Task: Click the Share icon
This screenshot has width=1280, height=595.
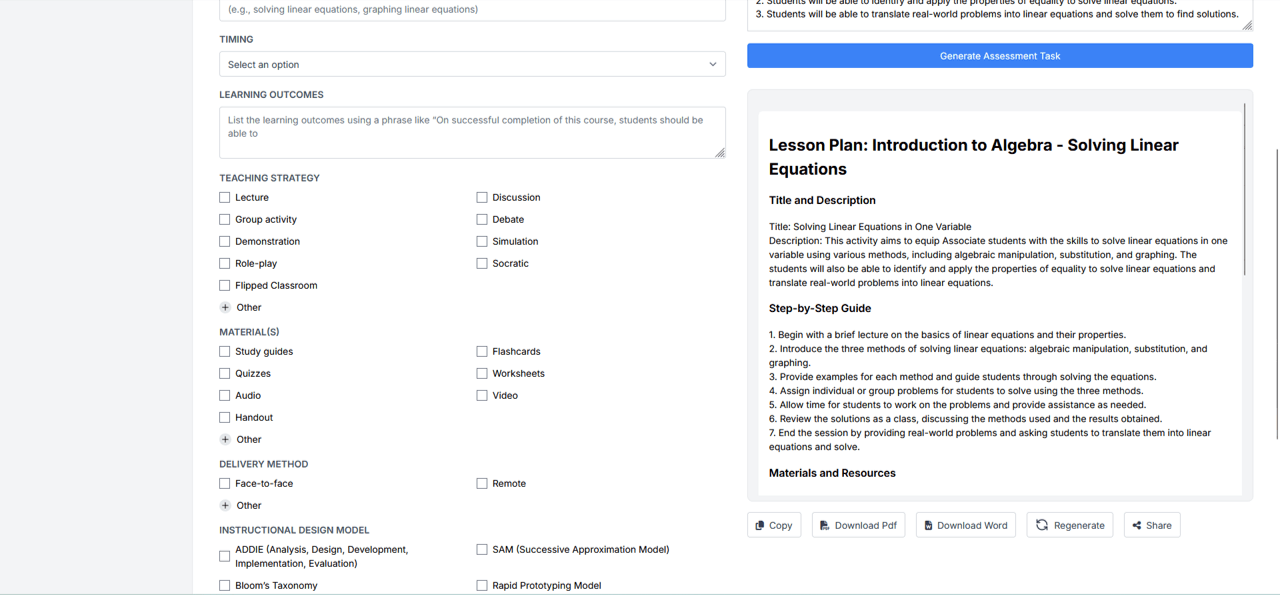Action: tap(1136, 524)
